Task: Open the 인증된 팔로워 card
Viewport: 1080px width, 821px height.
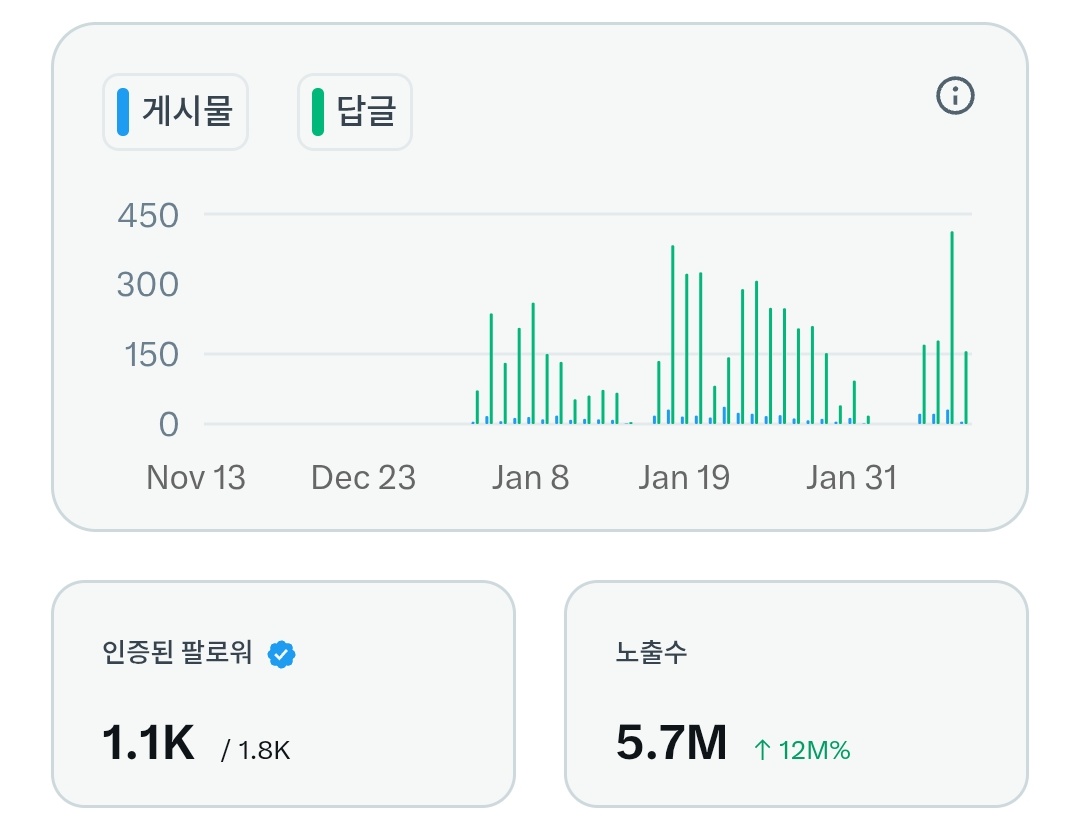Action: pos(283,694)
